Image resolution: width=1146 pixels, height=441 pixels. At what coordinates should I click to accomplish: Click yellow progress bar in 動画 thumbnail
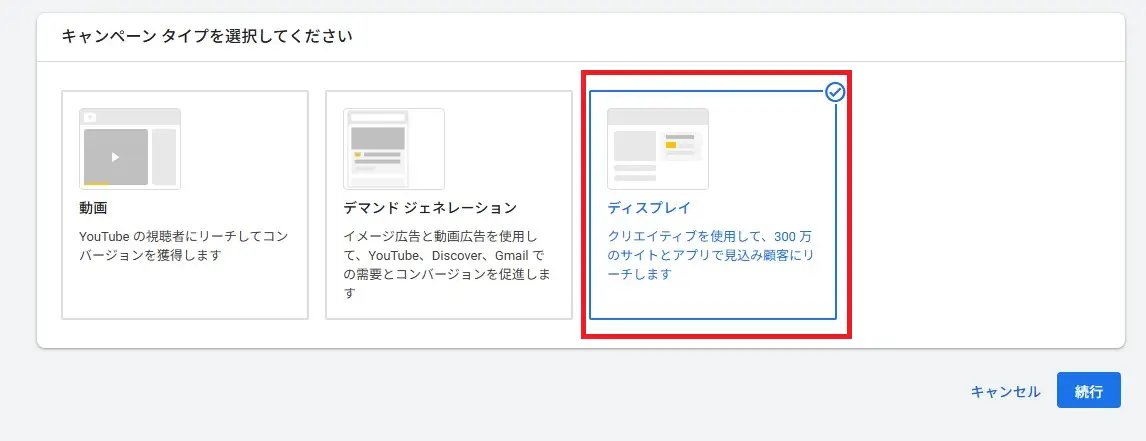[x=97, y=183]
